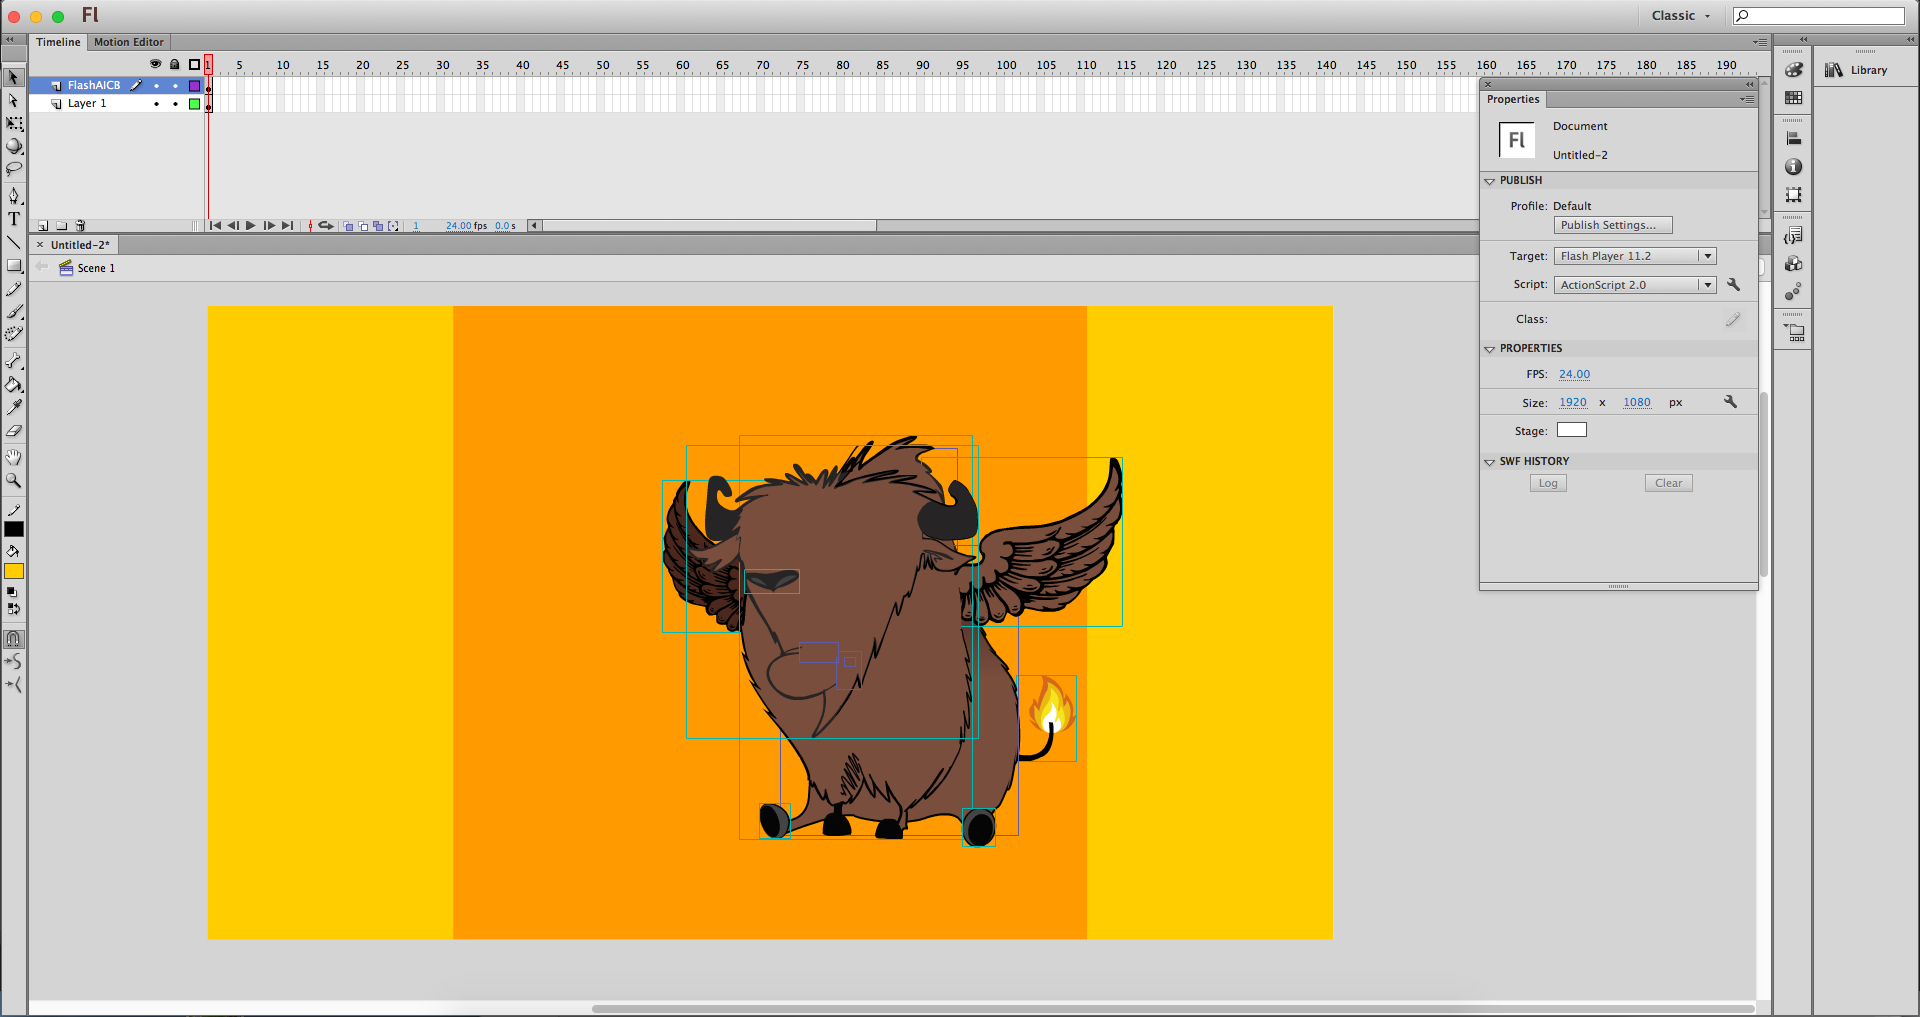This screenshot has height=1017, width=1920.
Task: Pick the Paint Bucket tool
Action: [x=14, y=384]
